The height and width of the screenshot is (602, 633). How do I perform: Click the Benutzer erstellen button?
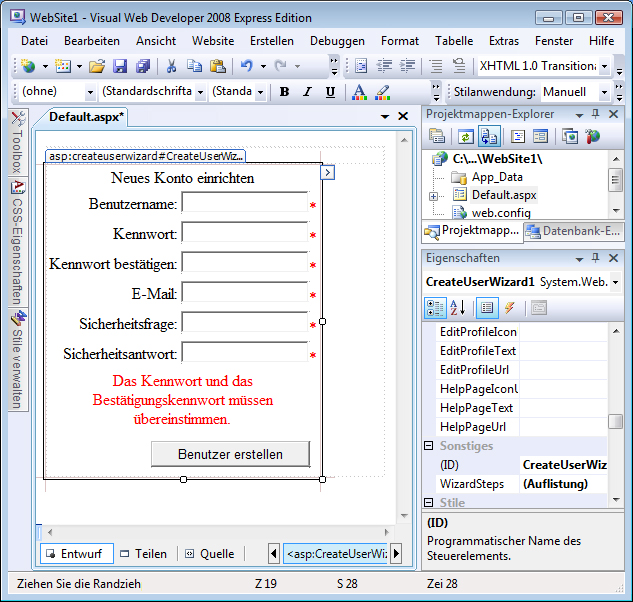point(231,454)
